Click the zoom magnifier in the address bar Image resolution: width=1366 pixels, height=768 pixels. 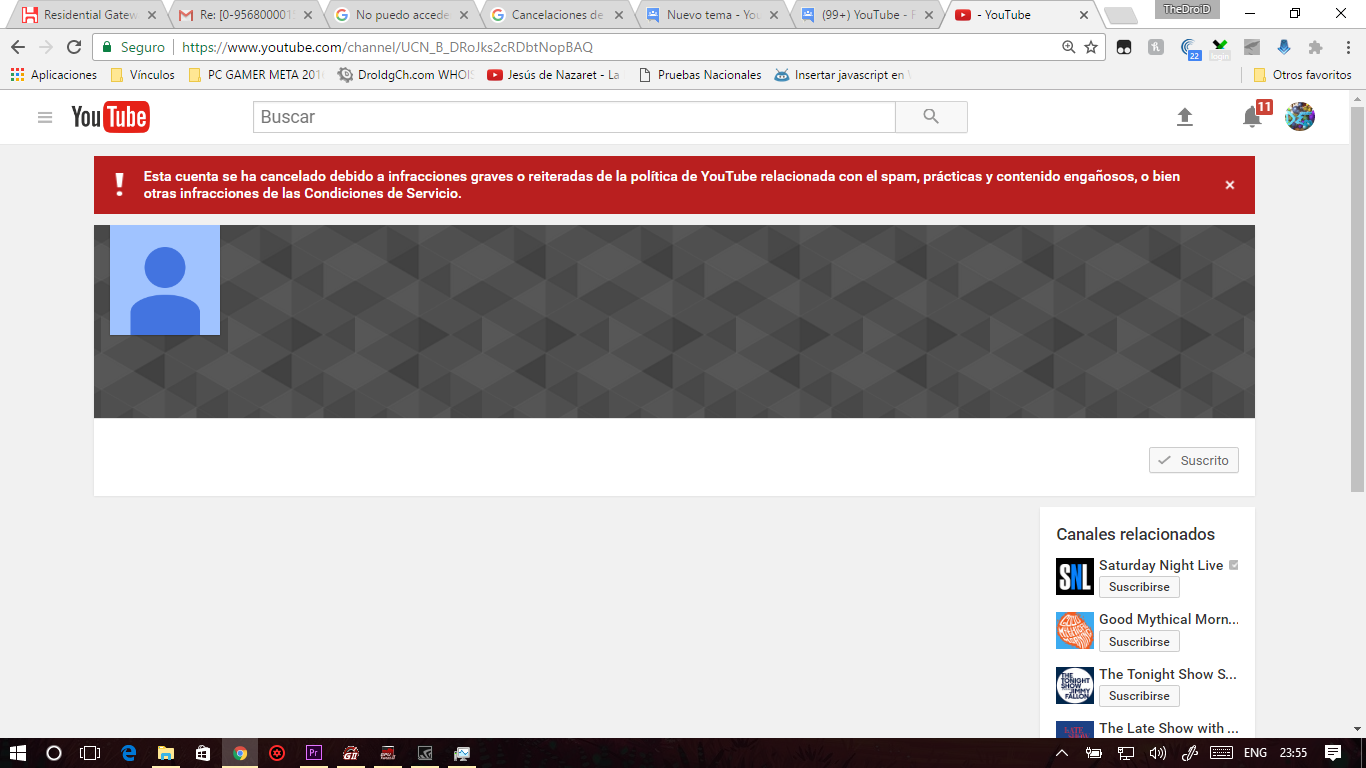pos(1069,47)
